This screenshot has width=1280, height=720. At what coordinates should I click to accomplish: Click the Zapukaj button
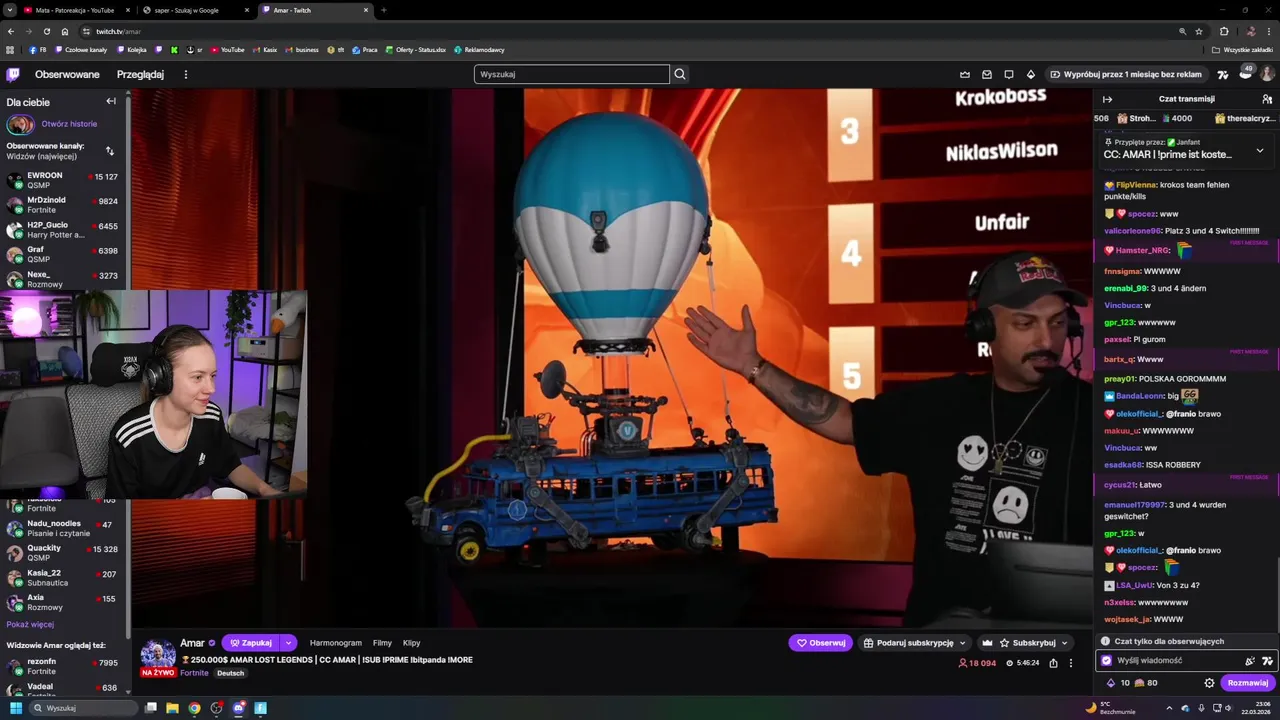pos(251,643)
